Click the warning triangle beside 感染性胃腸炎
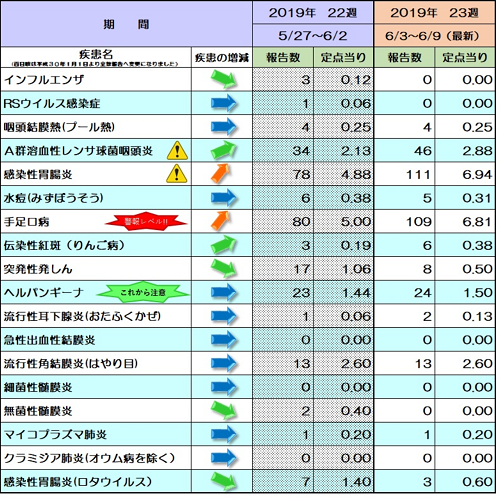 [x=177, y=174]
